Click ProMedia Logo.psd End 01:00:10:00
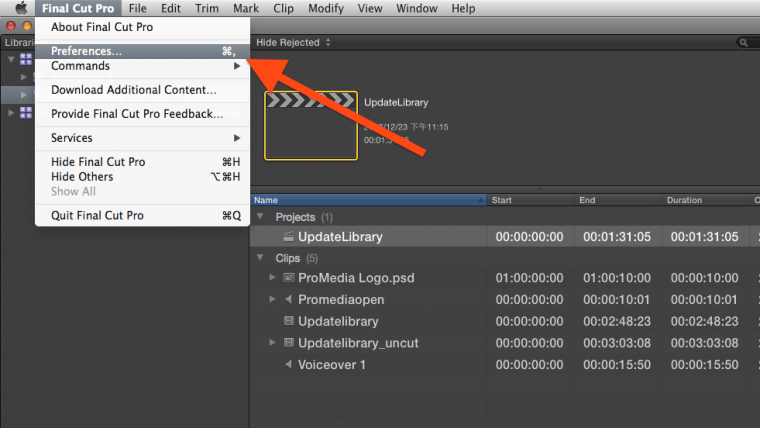 pos(617,278)
